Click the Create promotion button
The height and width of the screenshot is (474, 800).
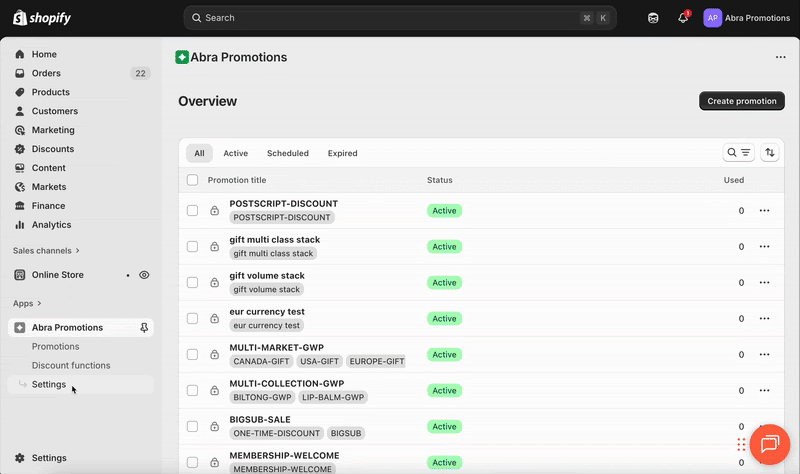pos(741,101)
